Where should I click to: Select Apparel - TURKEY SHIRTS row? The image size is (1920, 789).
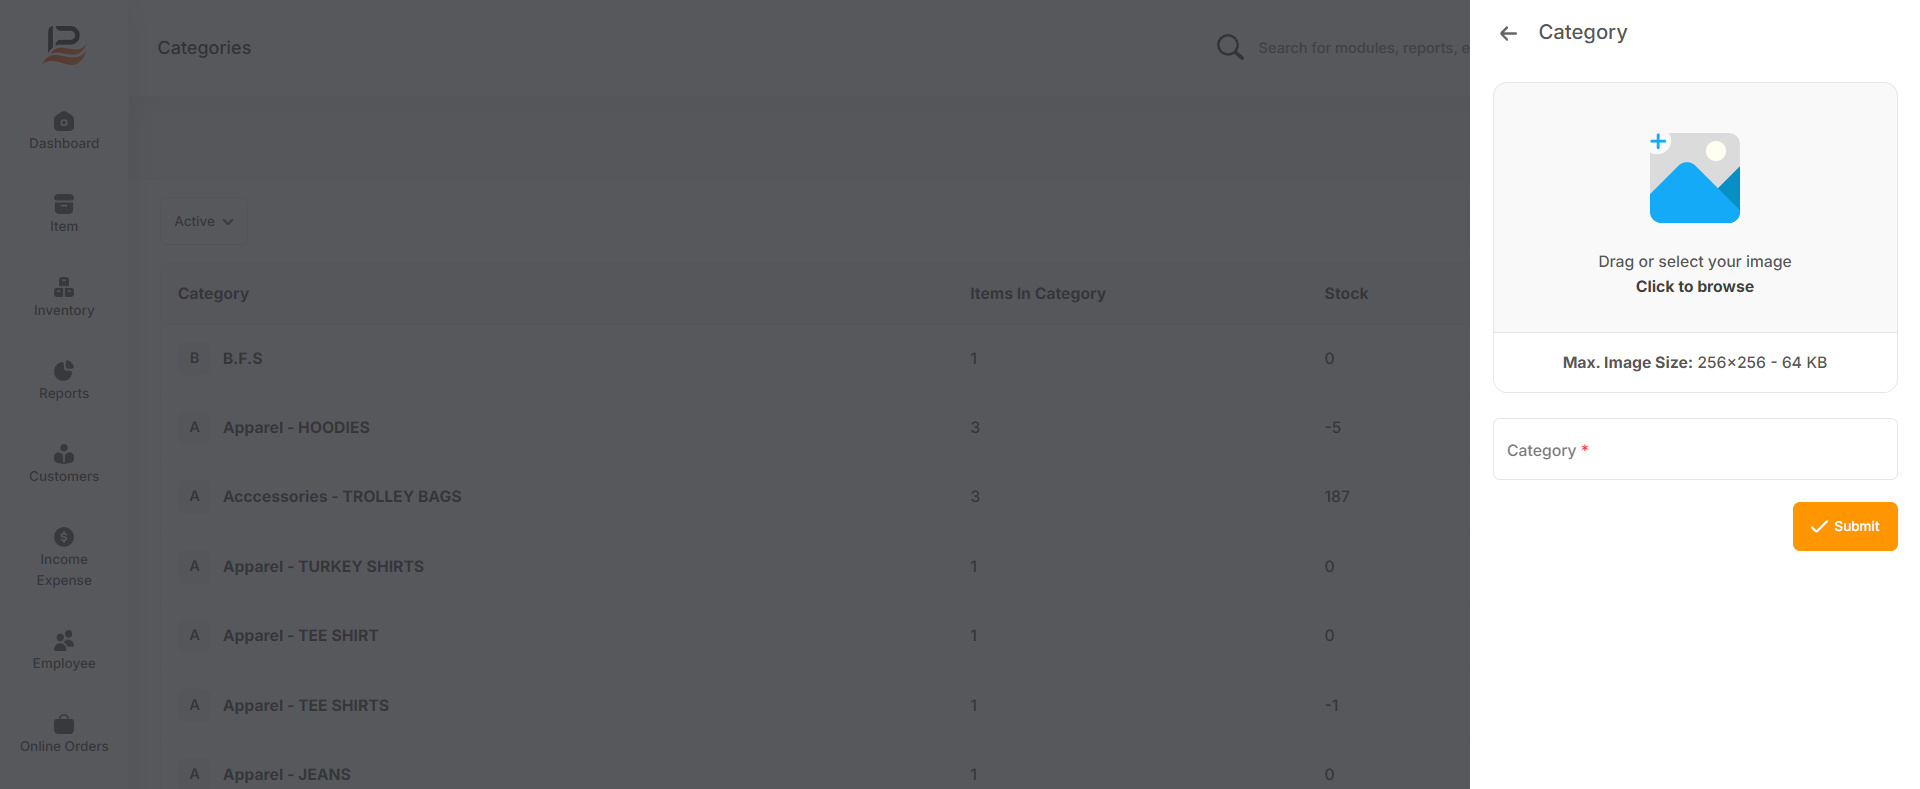coord(816,566)
